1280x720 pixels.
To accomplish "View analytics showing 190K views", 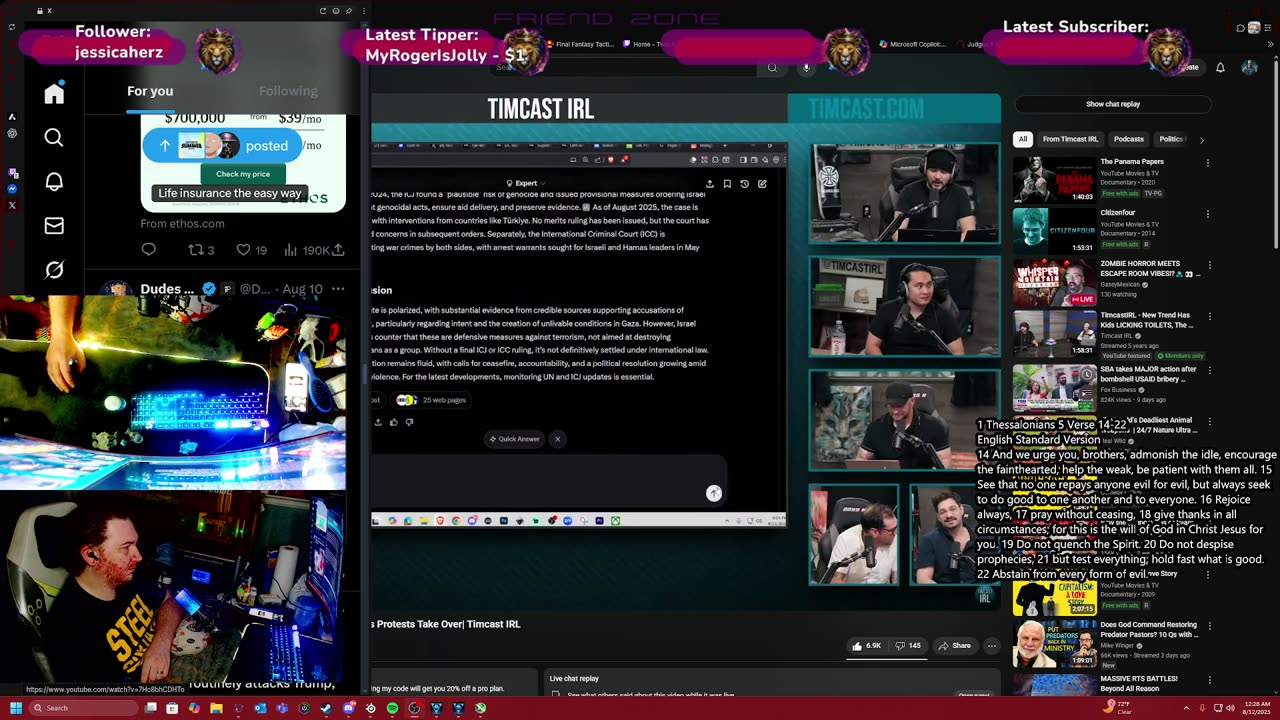I will click(307, 250).
